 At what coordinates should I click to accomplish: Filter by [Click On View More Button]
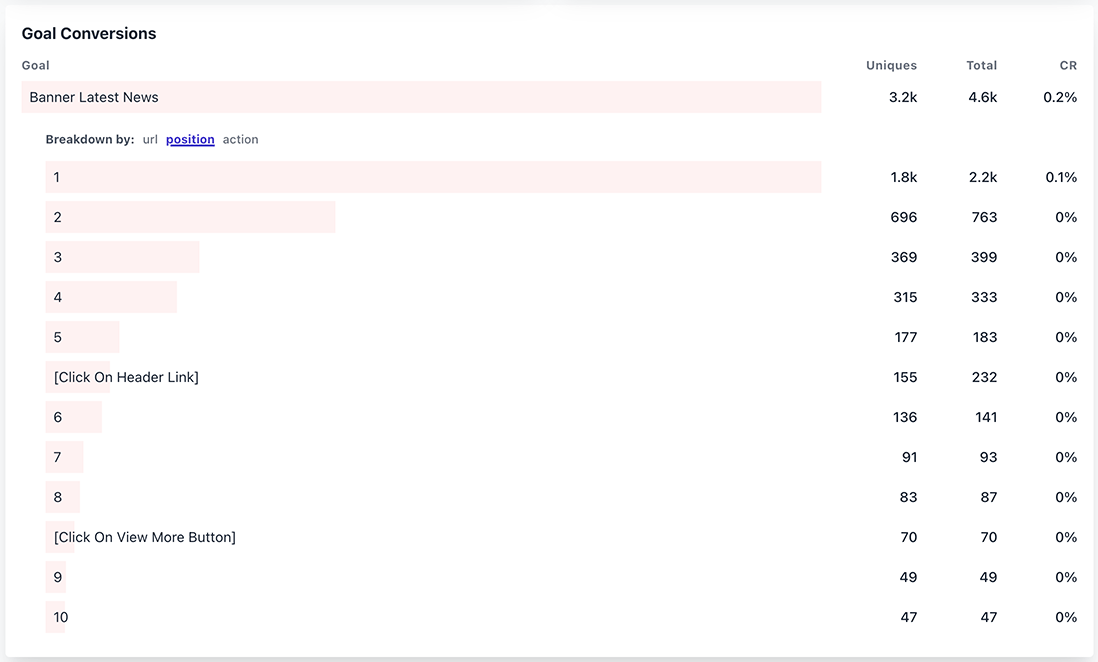point(145,537)
